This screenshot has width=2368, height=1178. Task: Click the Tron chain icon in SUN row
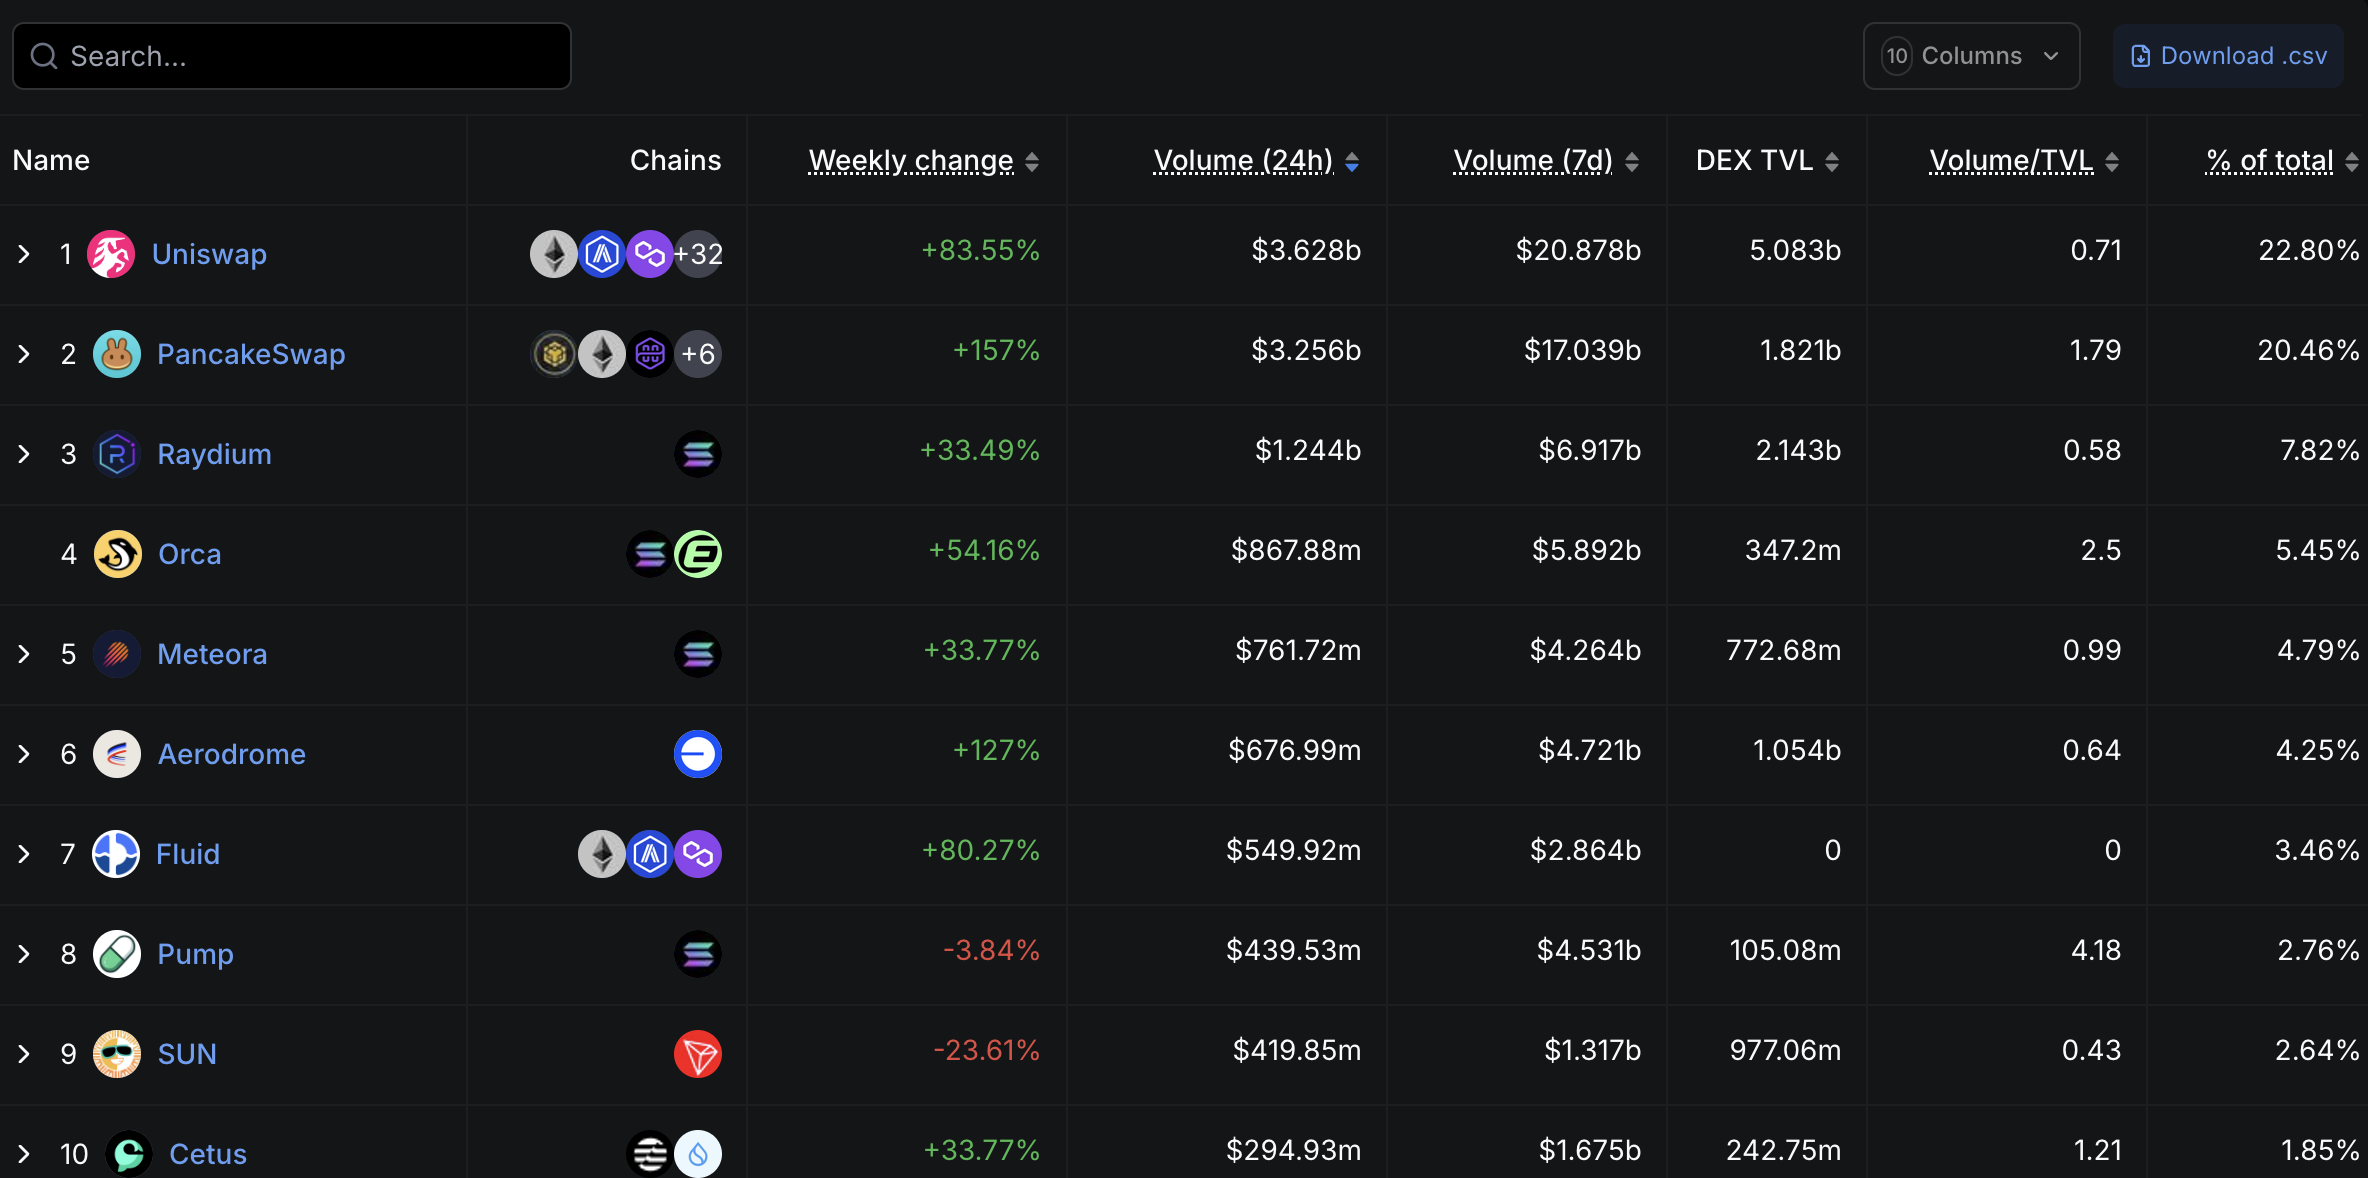click(x=697, y=1054)
